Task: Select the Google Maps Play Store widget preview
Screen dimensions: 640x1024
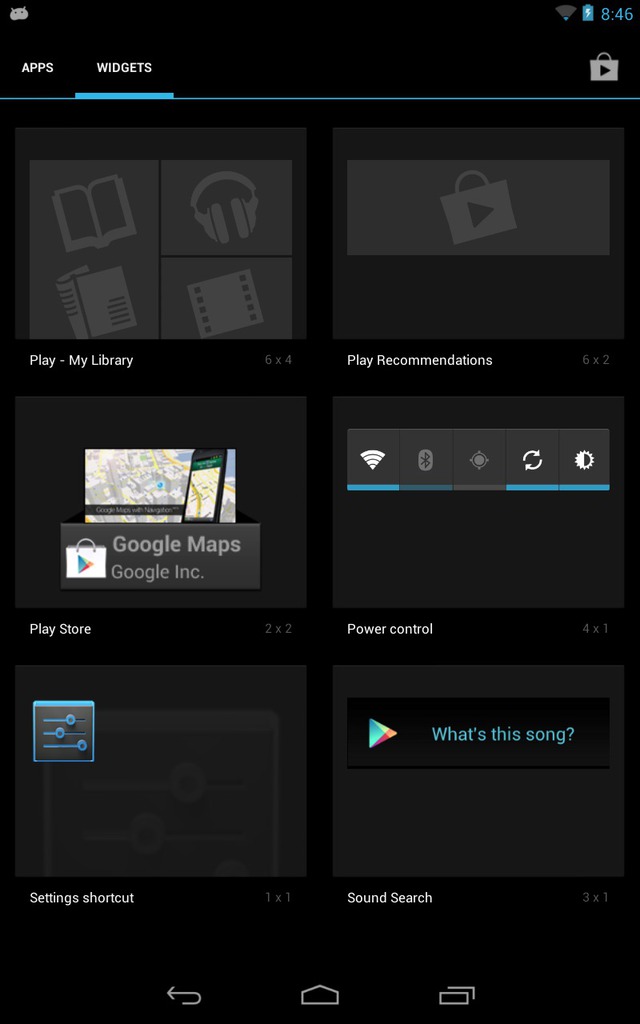Action: [161, 519]
